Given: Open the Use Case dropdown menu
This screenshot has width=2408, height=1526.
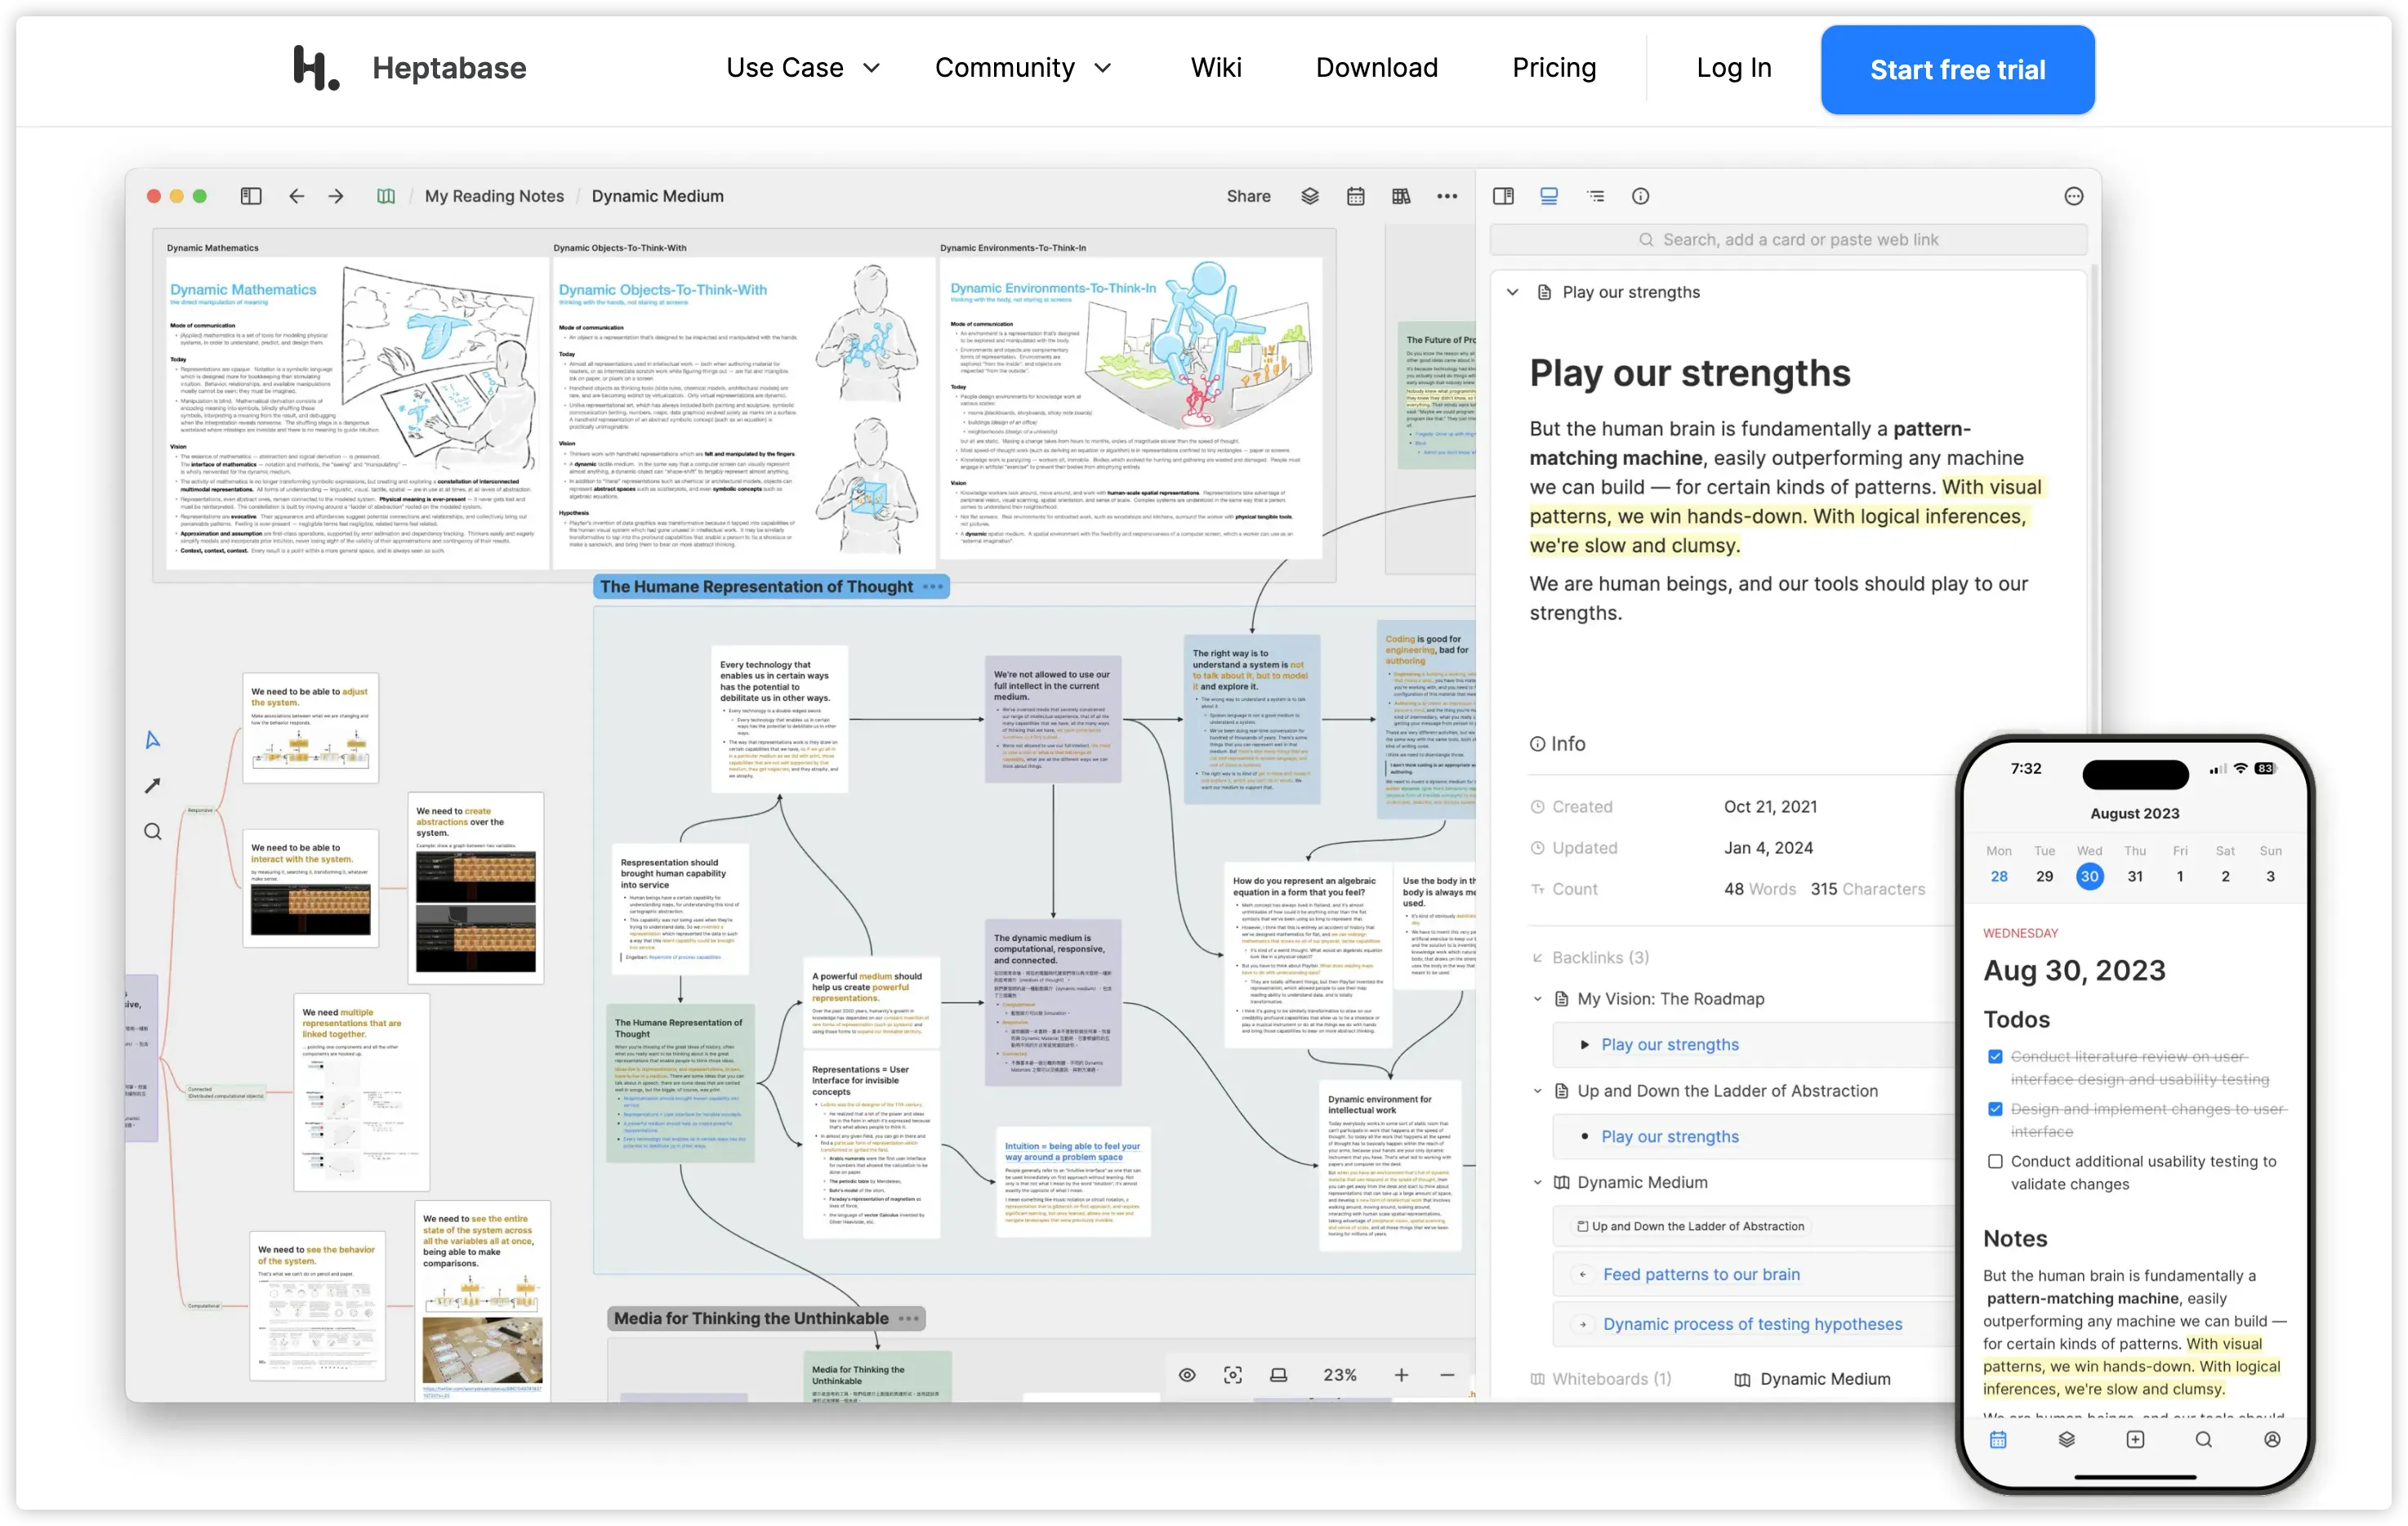Looking at the screenshot, I should pos(802,68).
